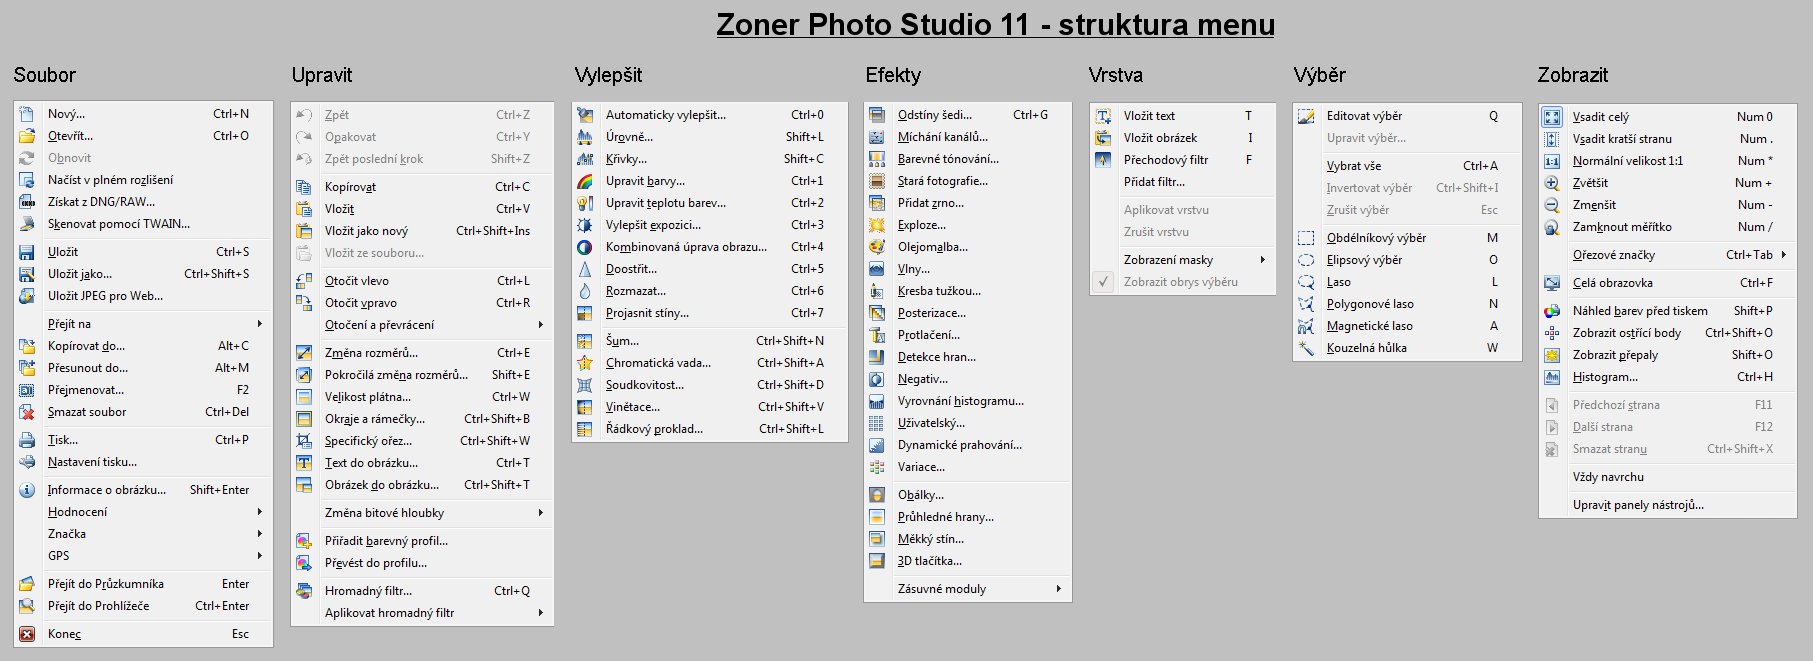Click the Upravit teplotu barev bulb icon

(x=585, y=203)
